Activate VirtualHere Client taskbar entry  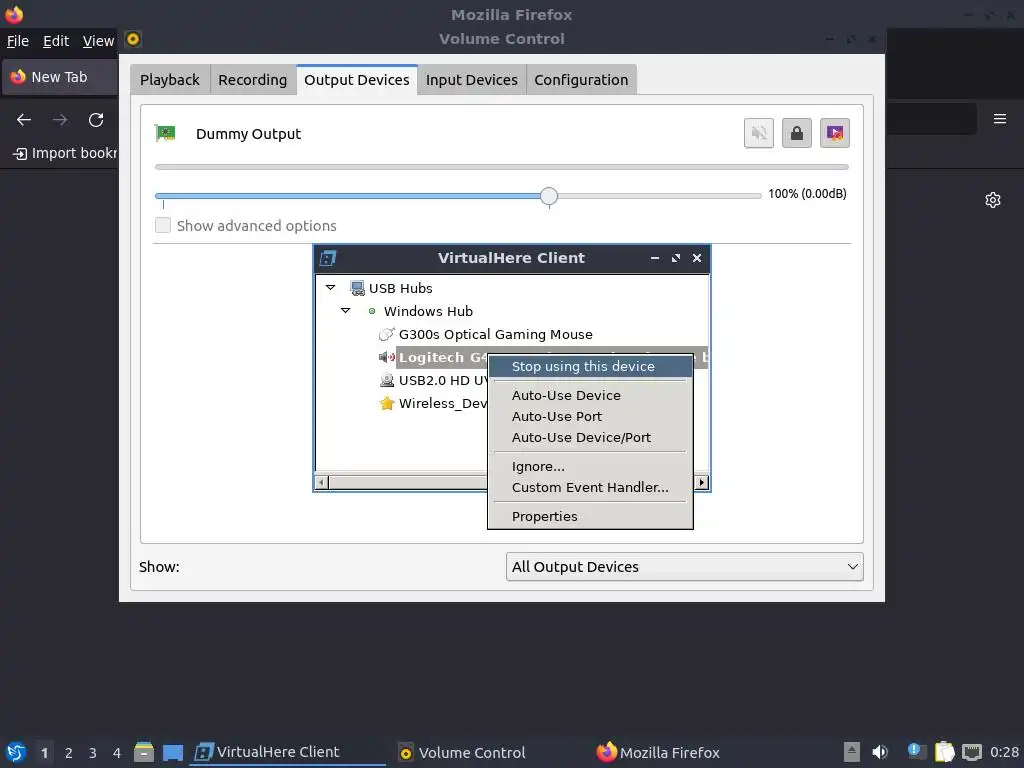287,752
